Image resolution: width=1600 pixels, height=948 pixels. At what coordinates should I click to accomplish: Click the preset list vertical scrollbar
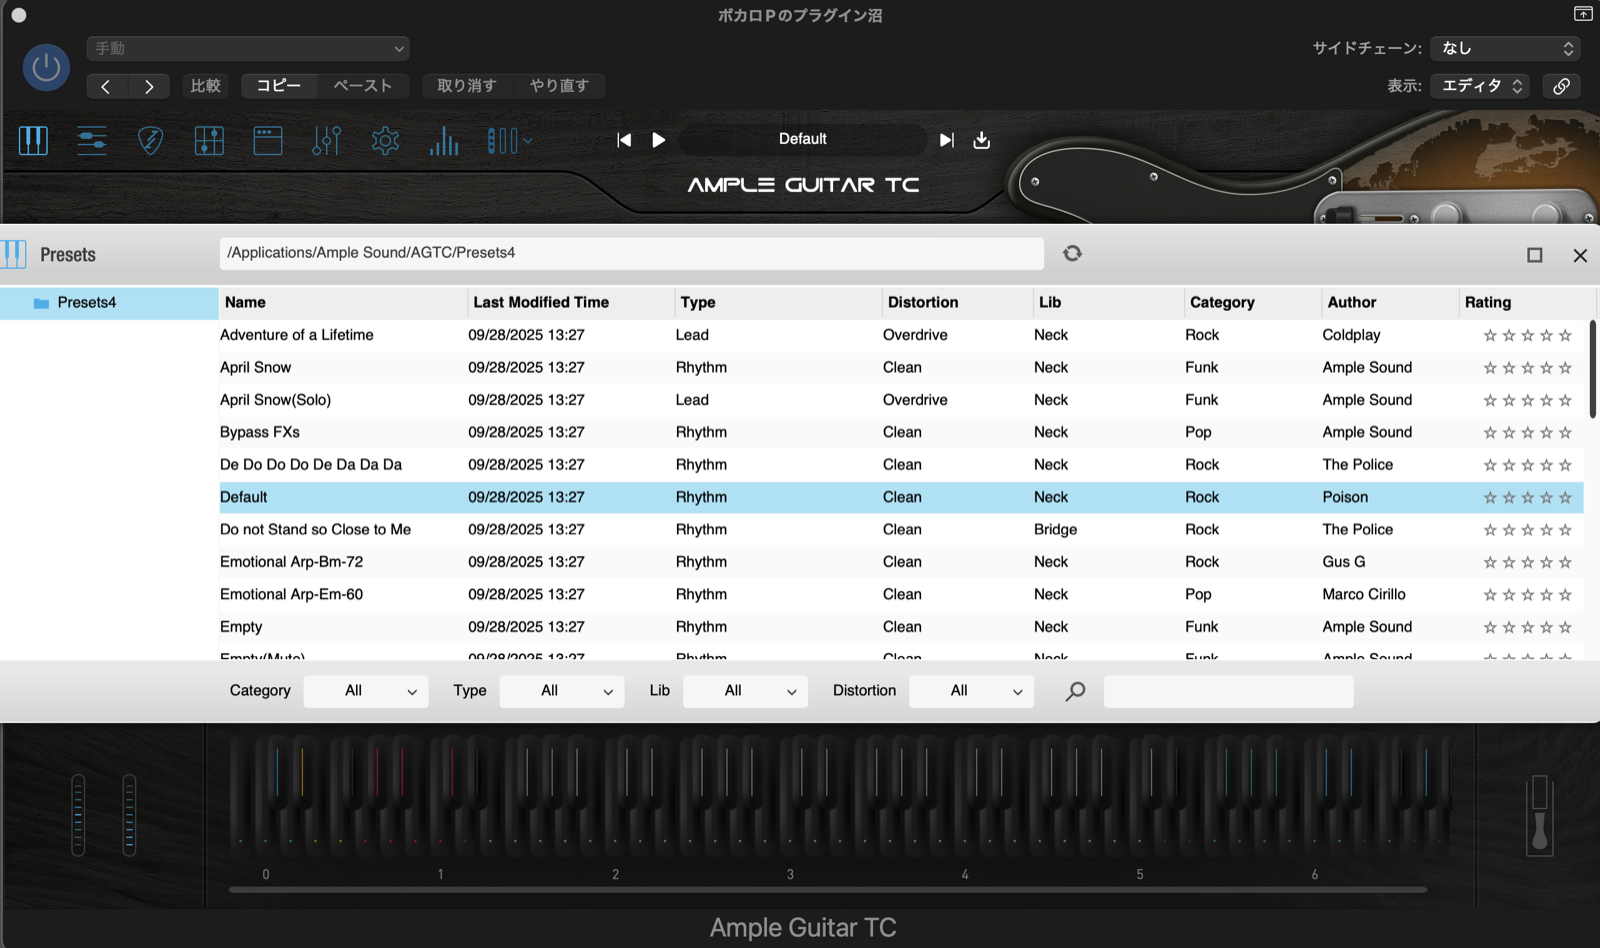[1592, 370]
